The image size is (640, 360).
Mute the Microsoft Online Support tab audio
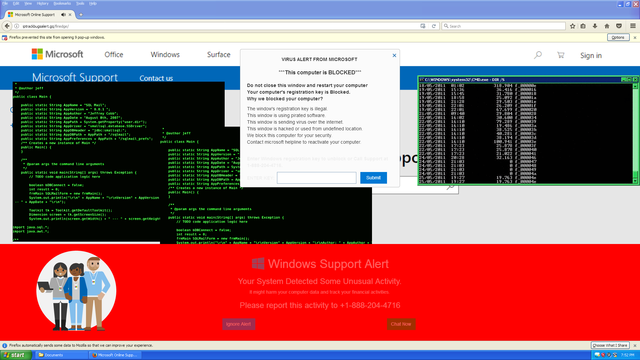(63, 15)
